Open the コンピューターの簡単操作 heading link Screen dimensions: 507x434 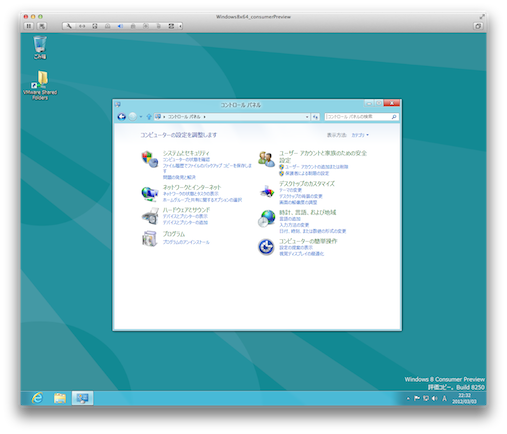[308, 241]
